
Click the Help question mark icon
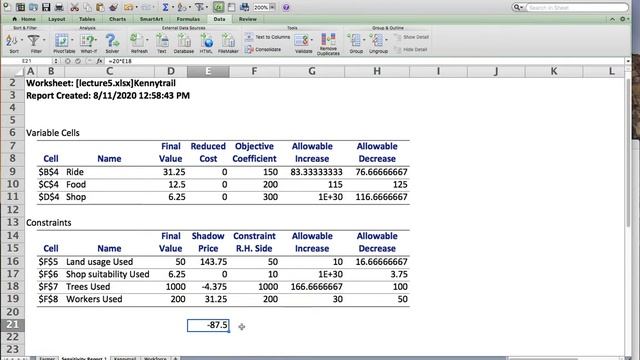[x=286, y=7]
